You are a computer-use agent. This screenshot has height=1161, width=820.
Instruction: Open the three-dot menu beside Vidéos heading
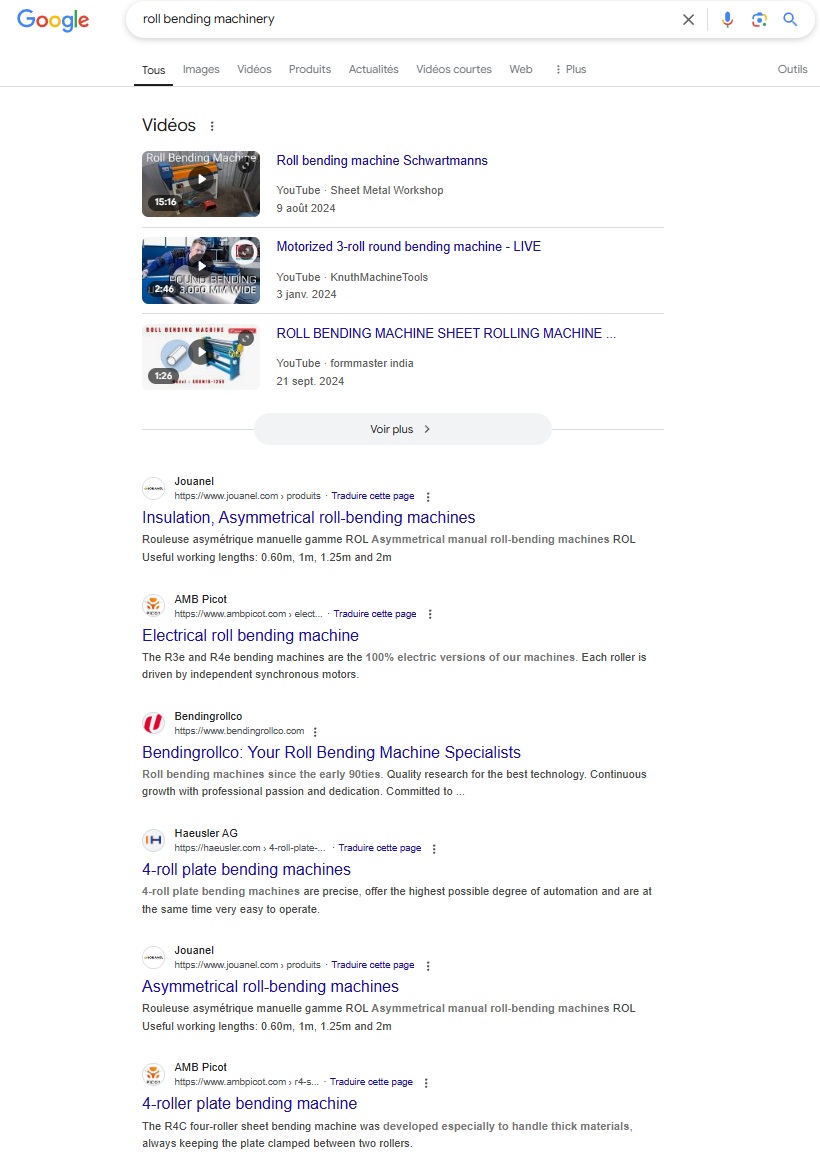[212, 126]
